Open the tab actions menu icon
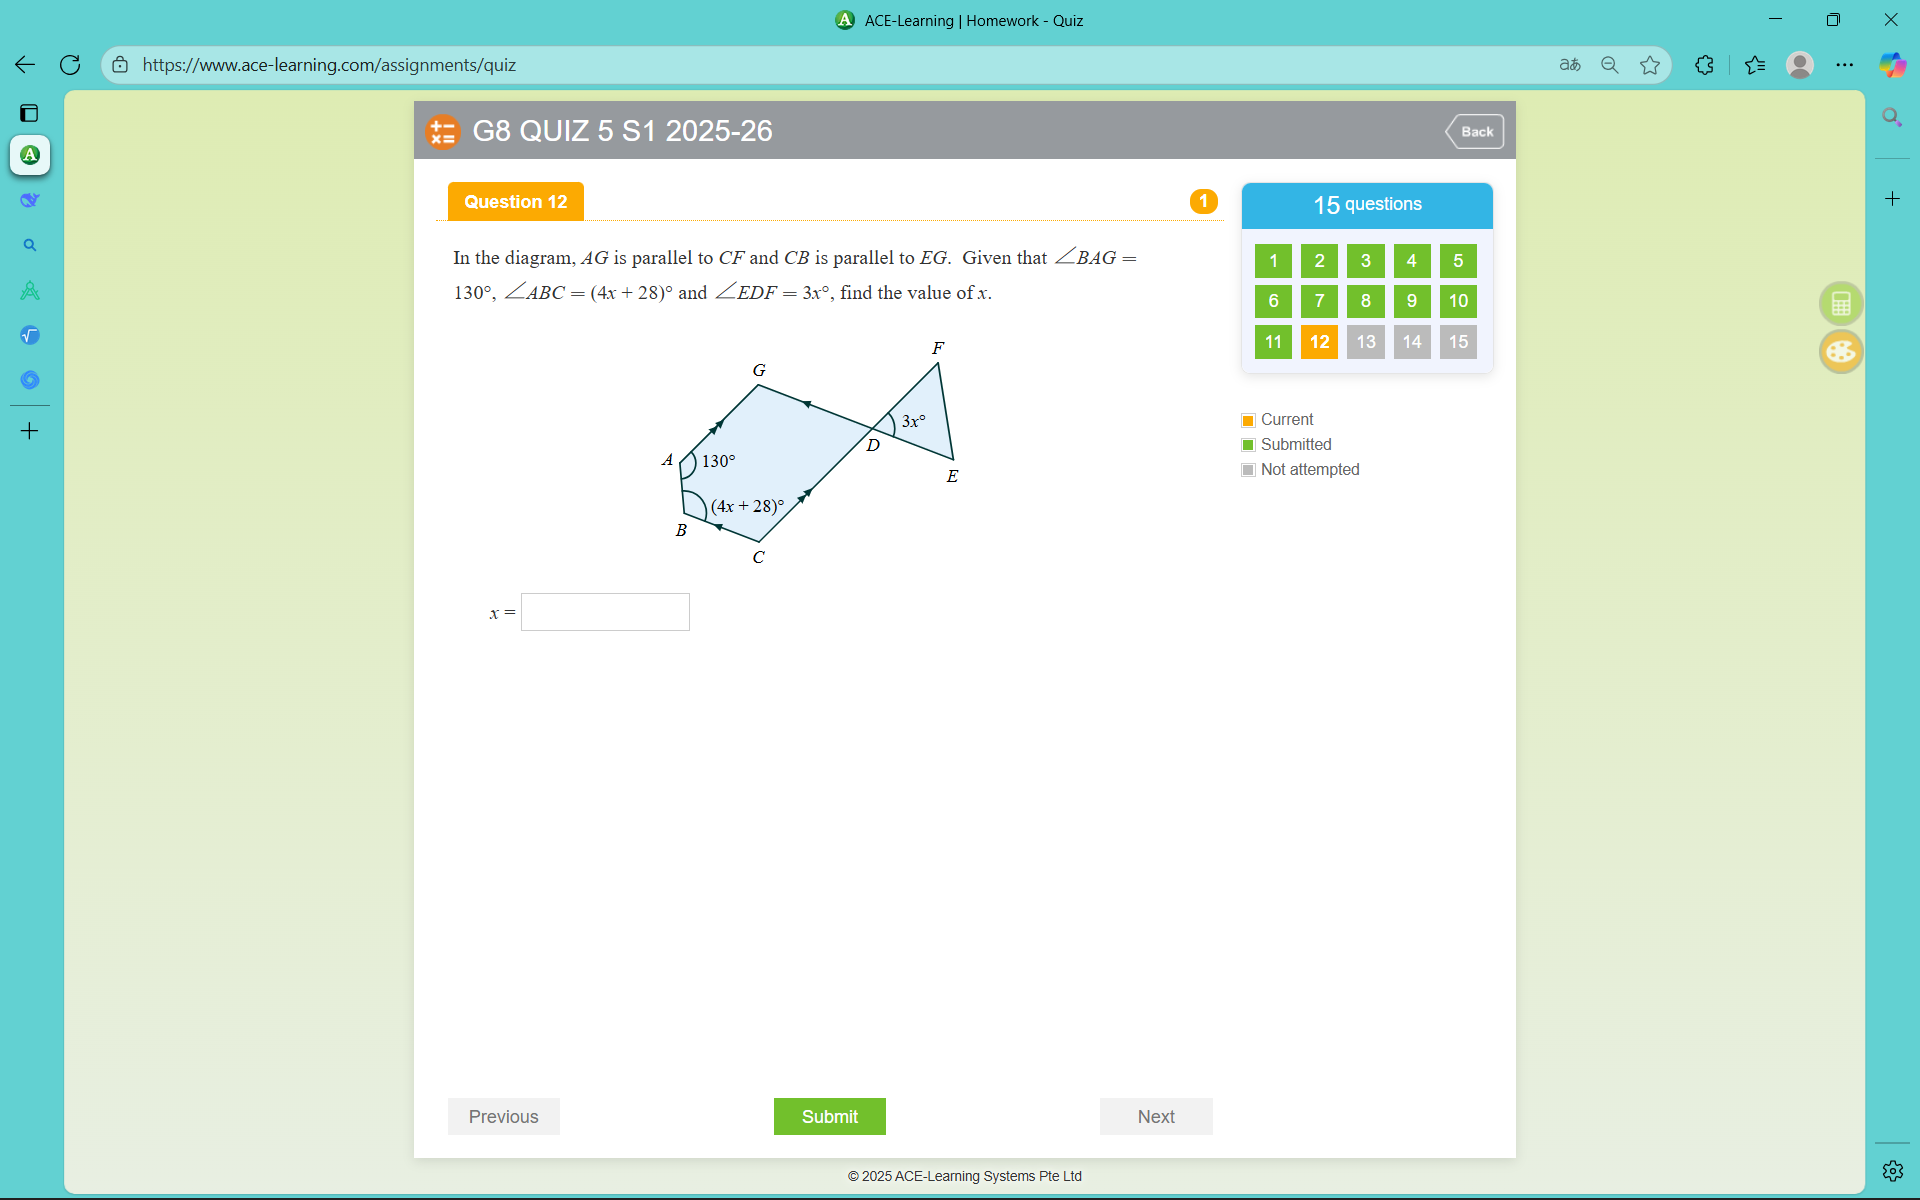 point(29,113)
